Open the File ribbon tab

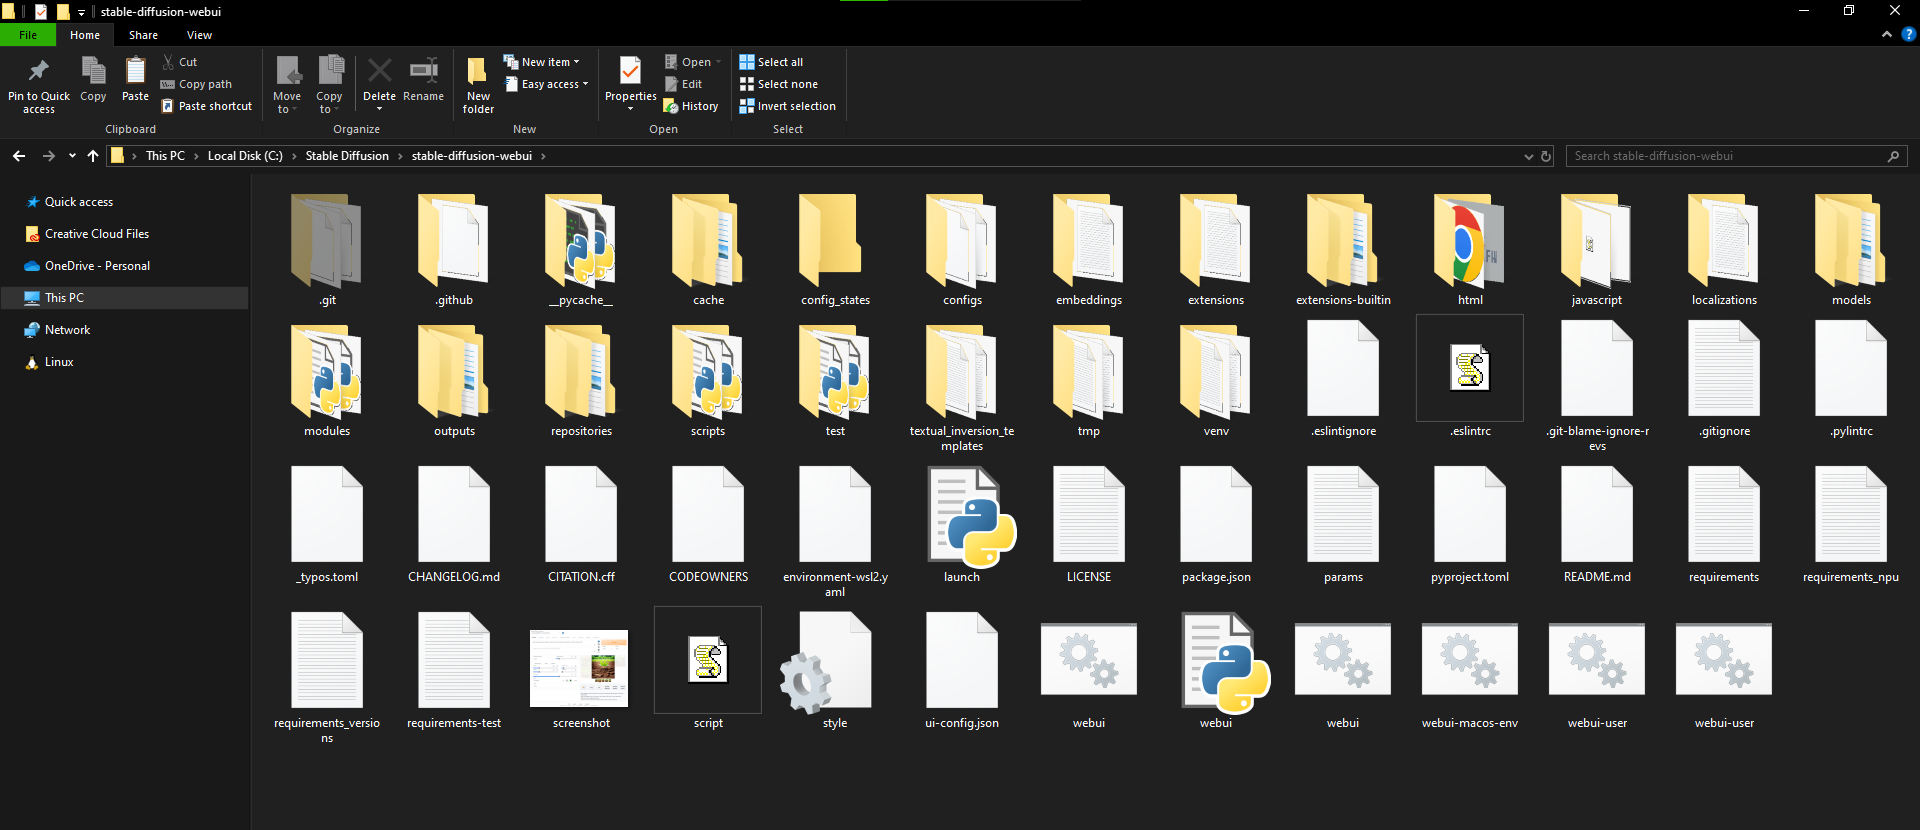[x=28, y=35]
